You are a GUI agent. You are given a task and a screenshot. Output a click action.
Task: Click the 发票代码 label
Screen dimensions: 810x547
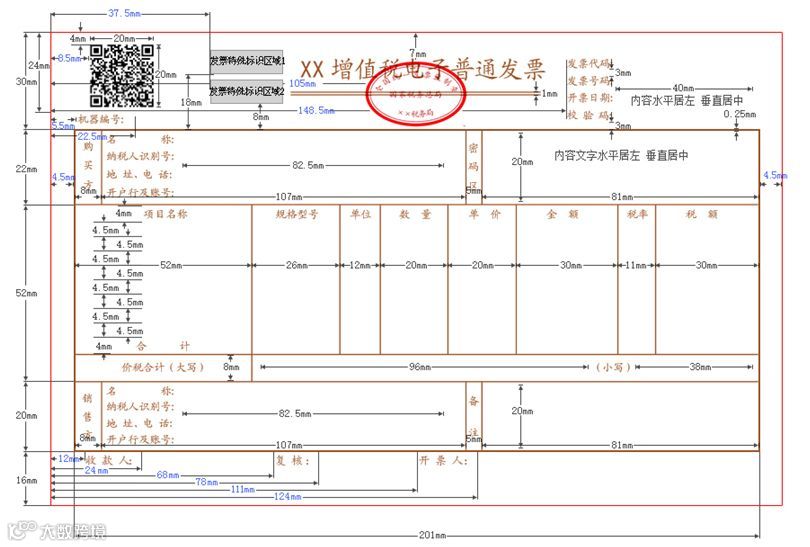click(588, 64)
